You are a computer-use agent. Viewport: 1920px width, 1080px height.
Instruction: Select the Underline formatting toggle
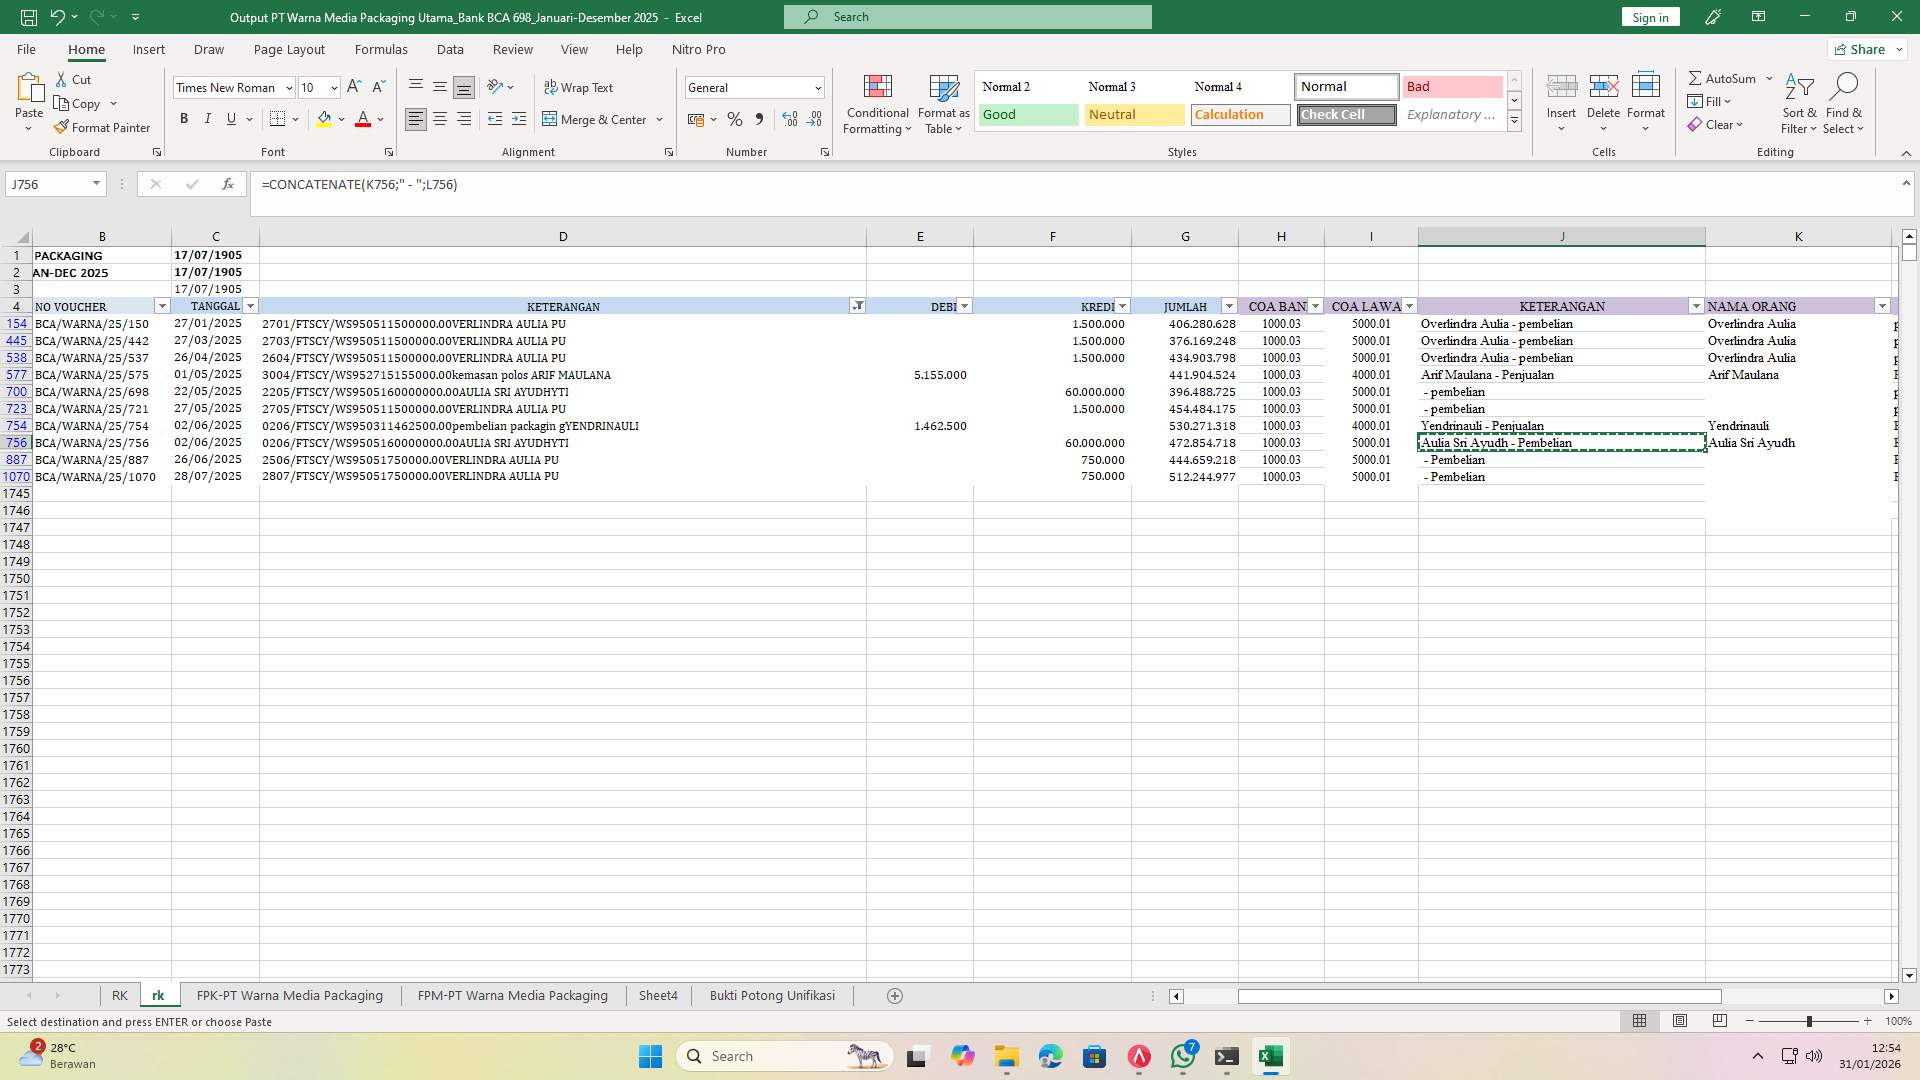tap(230, 118)
